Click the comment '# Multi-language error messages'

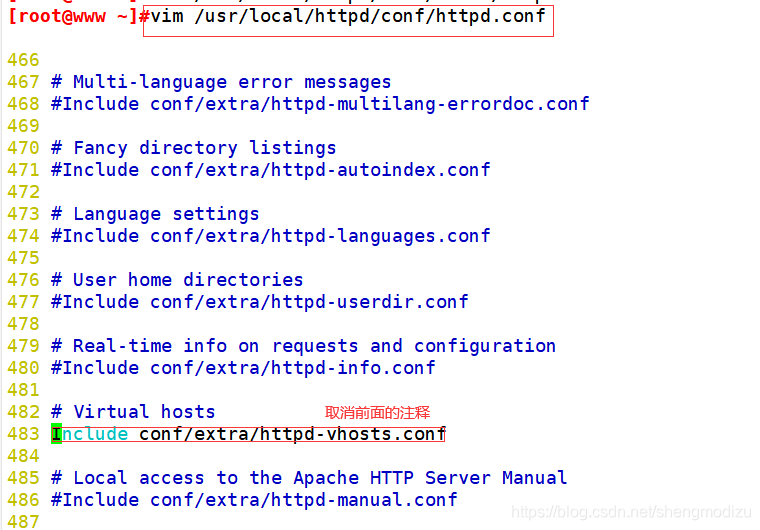pyautogui.click(x=221, y=82)
